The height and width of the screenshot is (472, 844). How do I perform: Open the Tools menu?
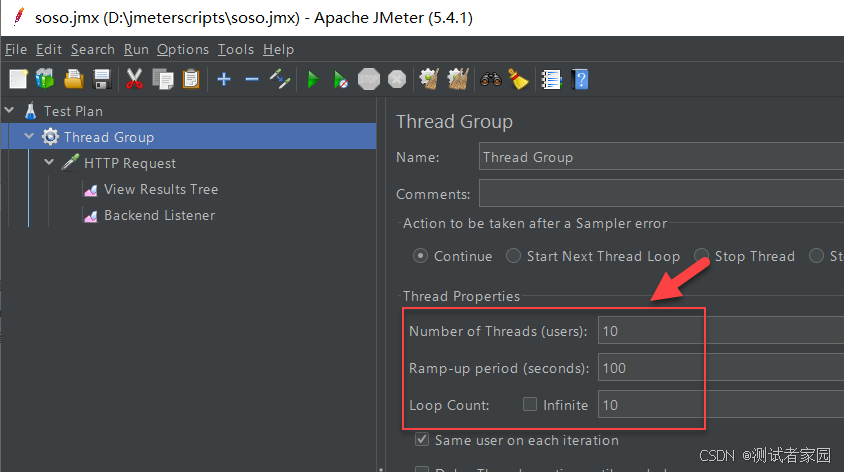coord(236,50)
